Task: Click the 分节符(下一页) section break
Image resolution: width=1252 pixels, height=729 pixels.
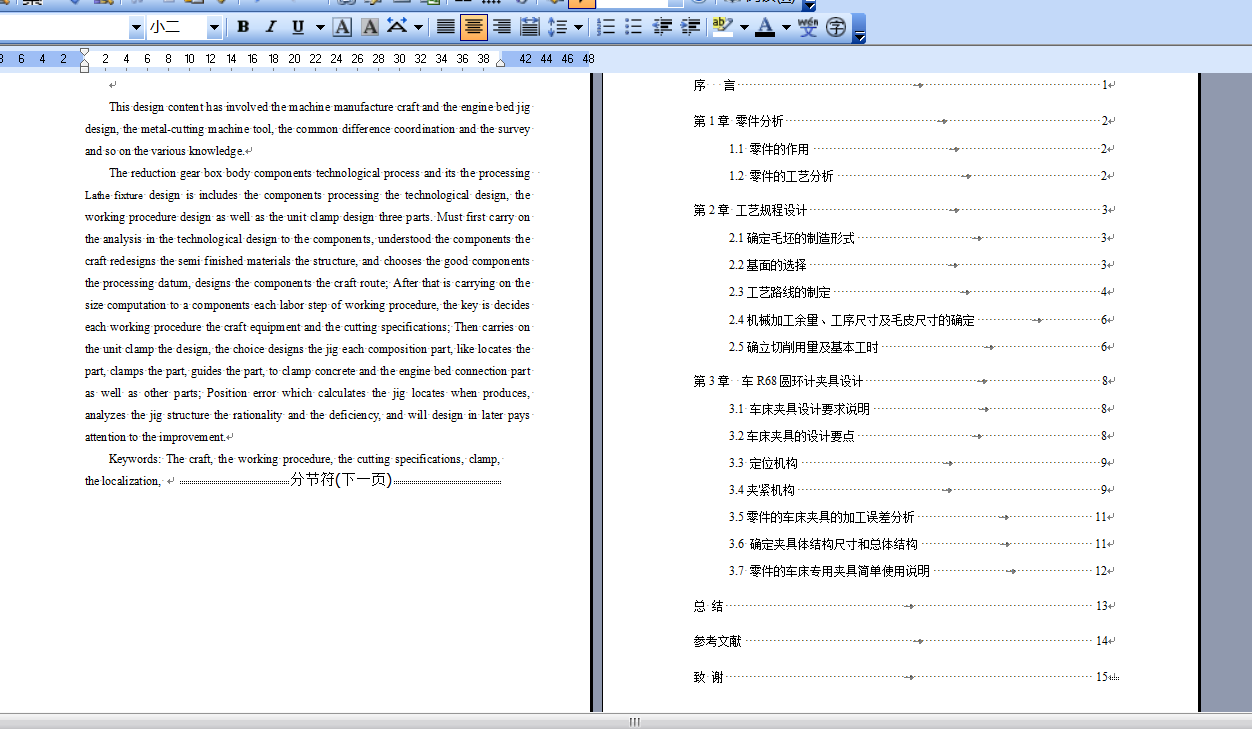Action: [340, 480]
